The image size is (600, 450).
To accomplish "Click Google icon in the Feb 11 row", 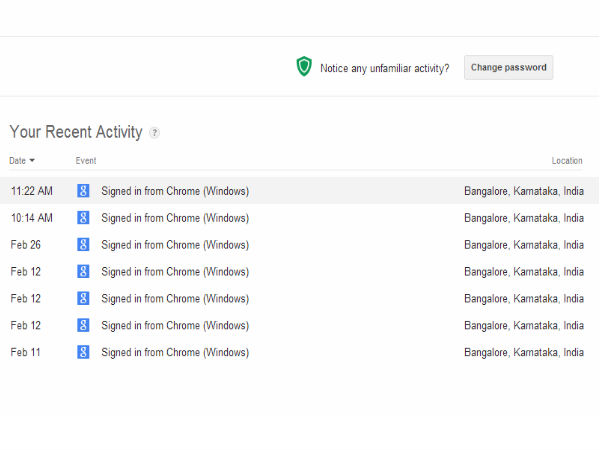I will (x=83, y=352).
